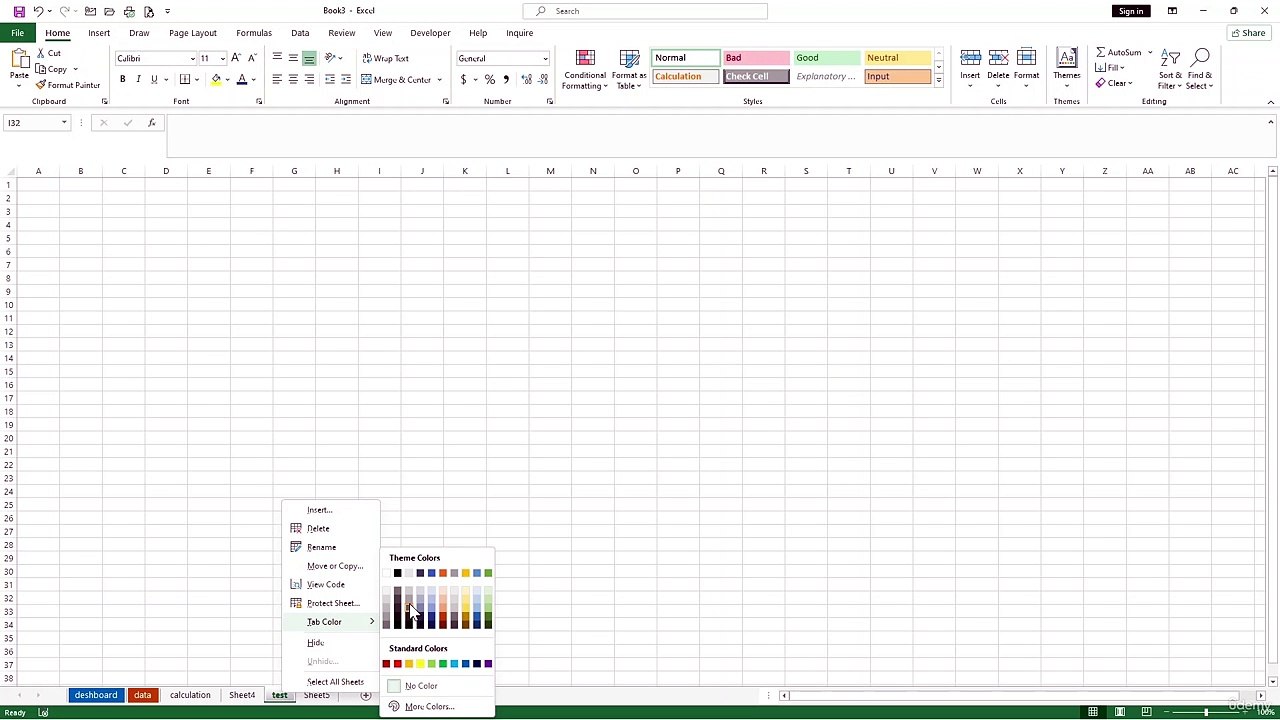Increase the indent

tap(345, 79)
